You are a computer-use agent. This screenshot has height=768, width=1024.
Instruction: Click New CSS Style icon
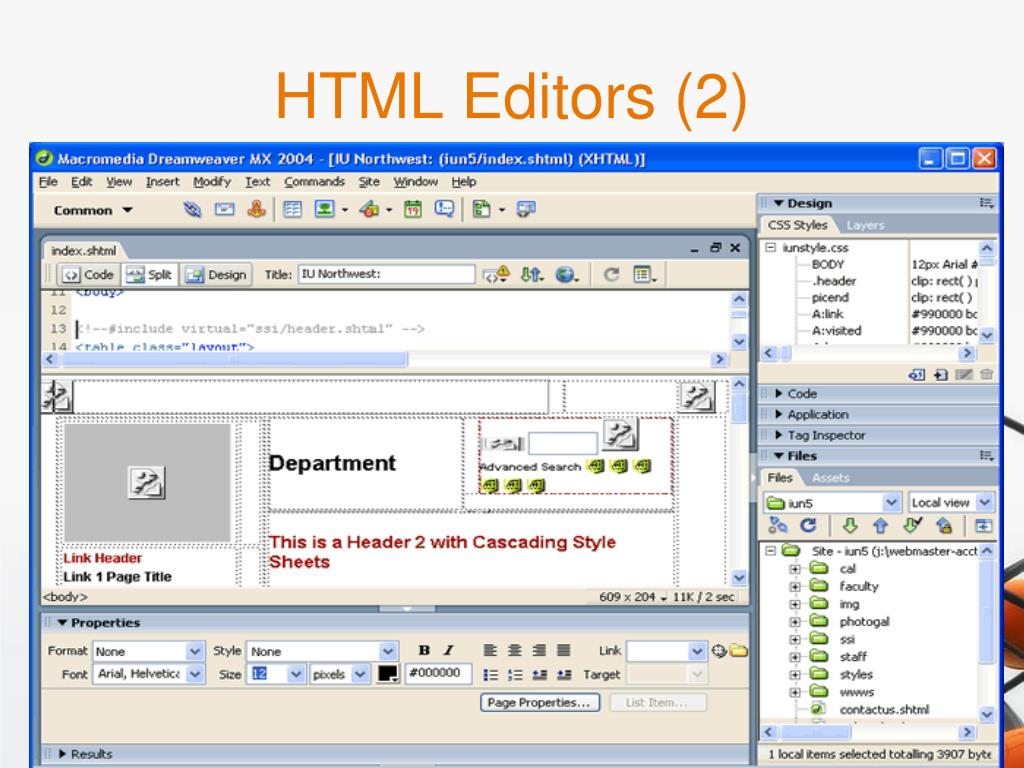click(x=940, y=374)
